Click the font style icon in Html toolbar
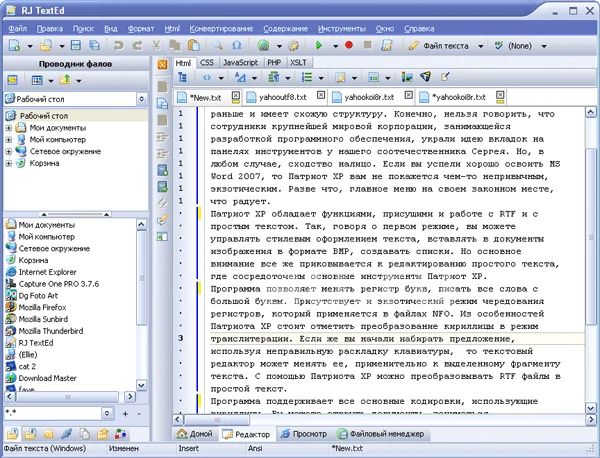The height and width of the screenshot is (458, 600). pyautogui.click(x=240, y=78)
